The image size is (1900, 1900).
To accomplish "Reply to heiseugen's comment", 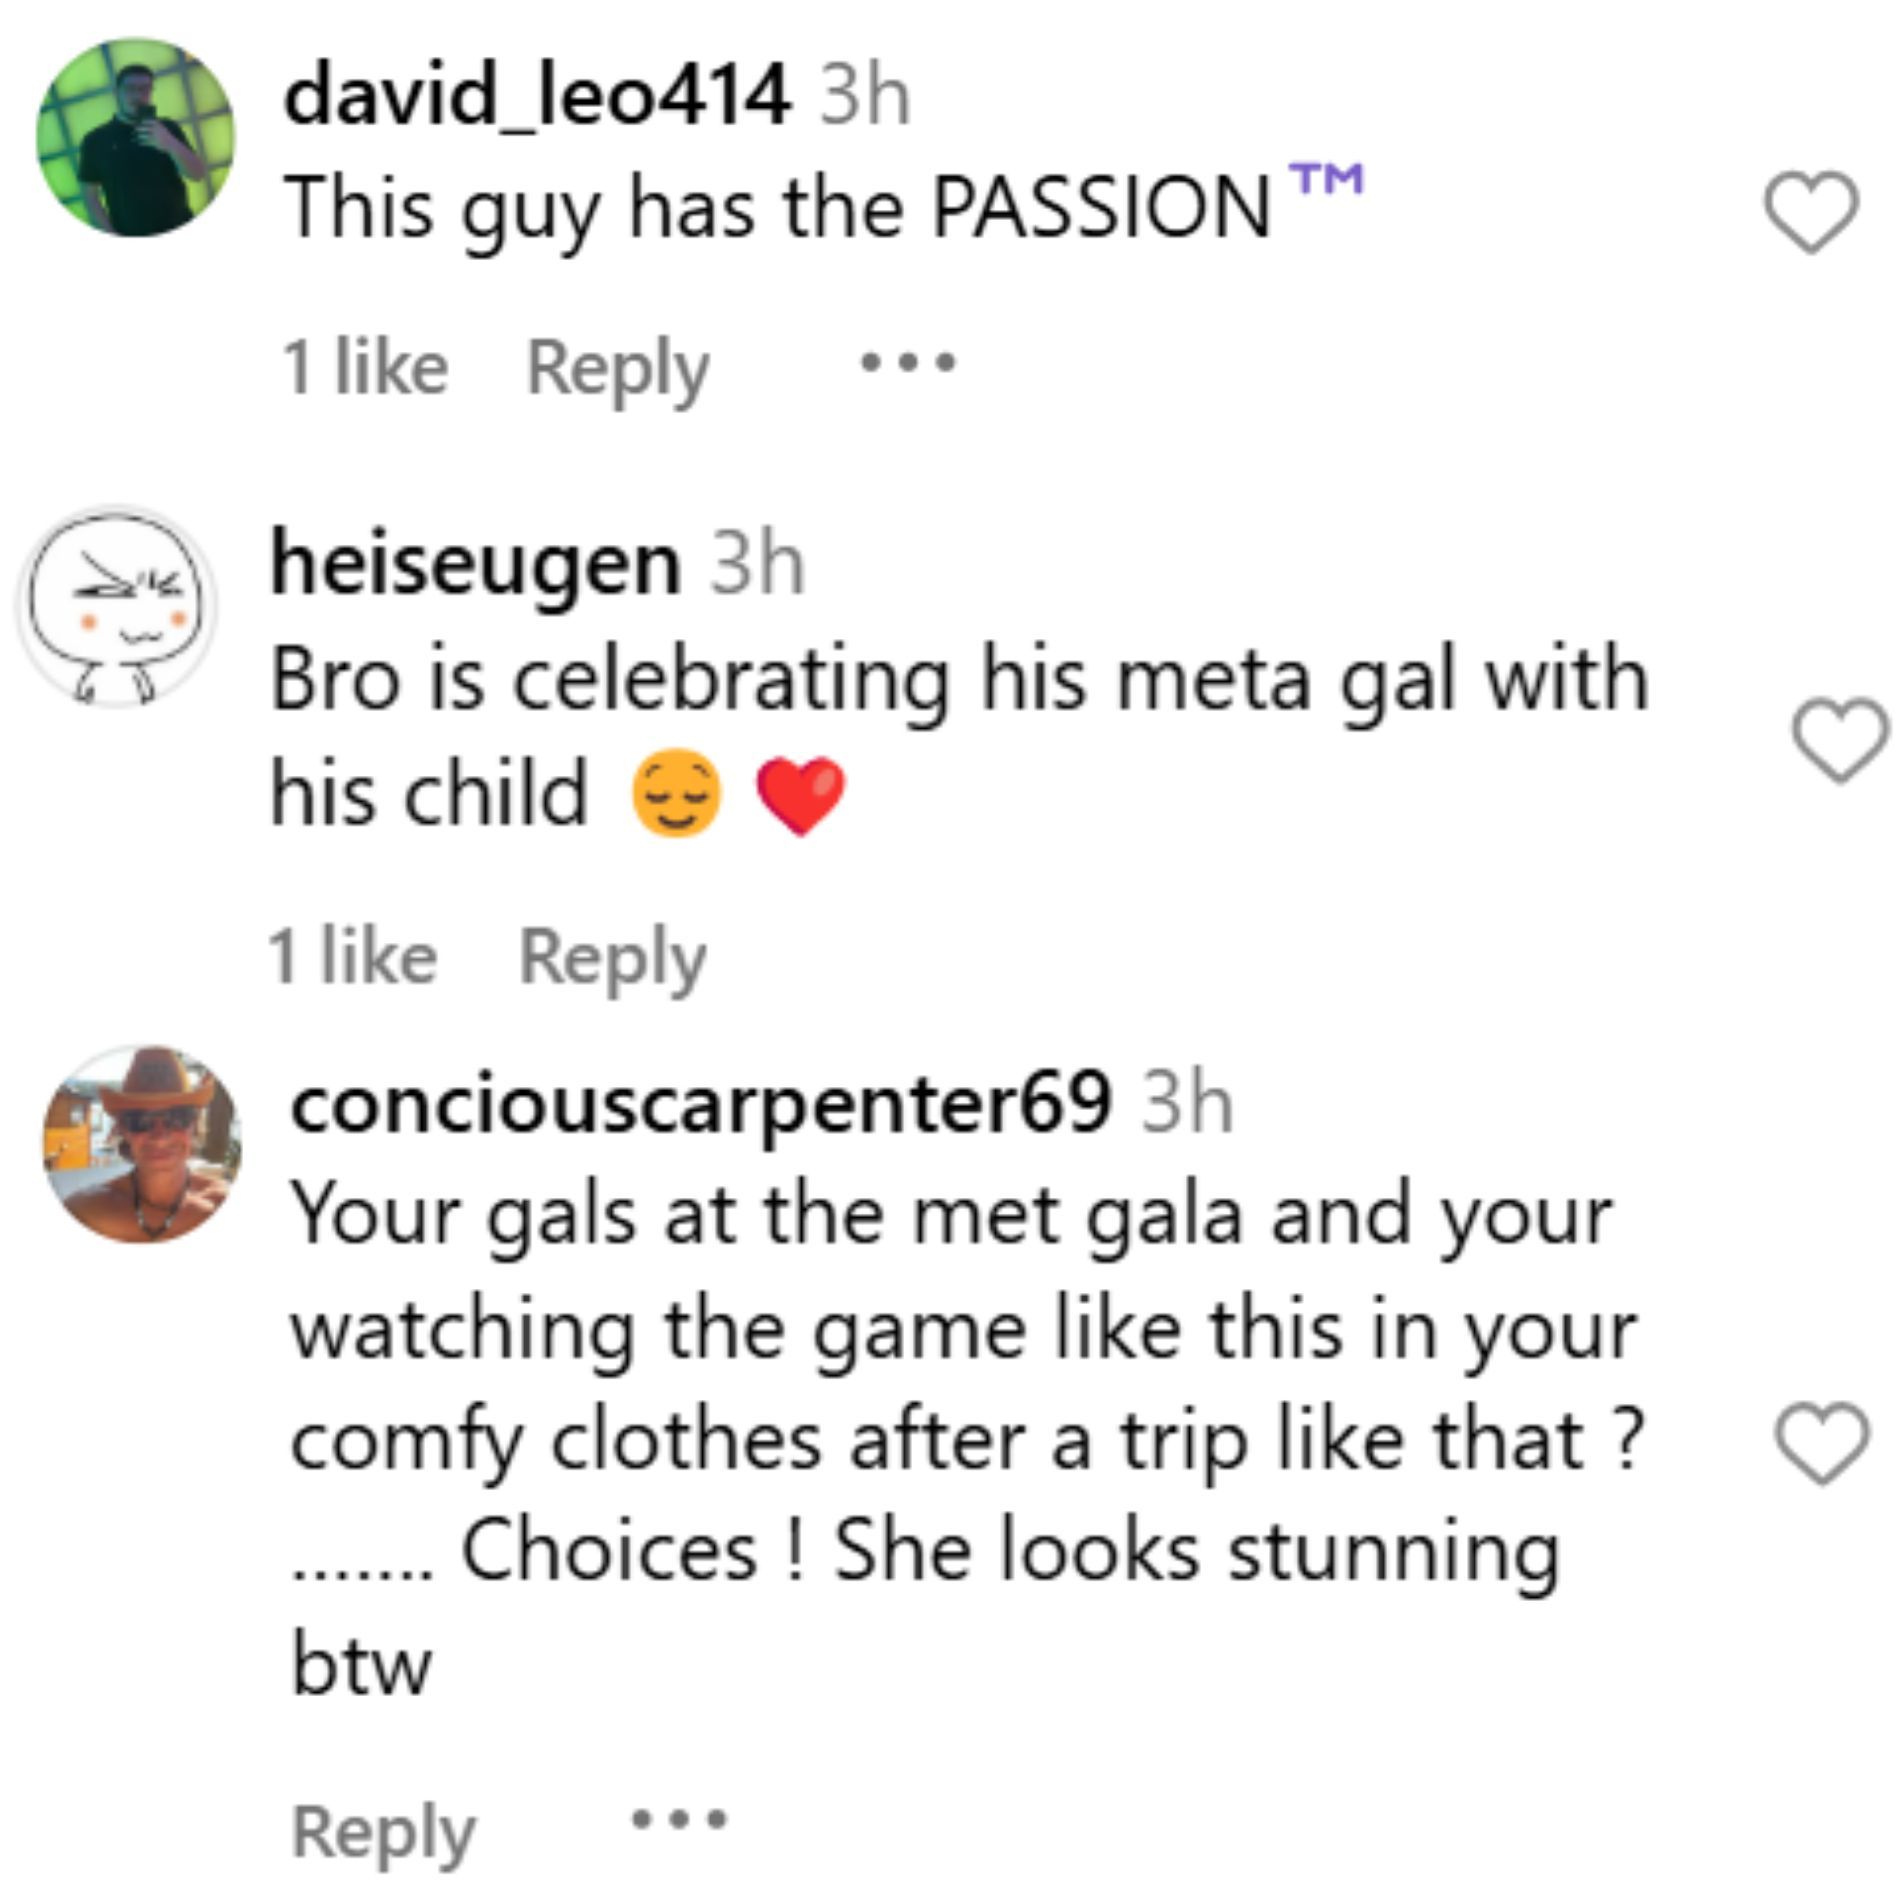I will coord(612,958).
